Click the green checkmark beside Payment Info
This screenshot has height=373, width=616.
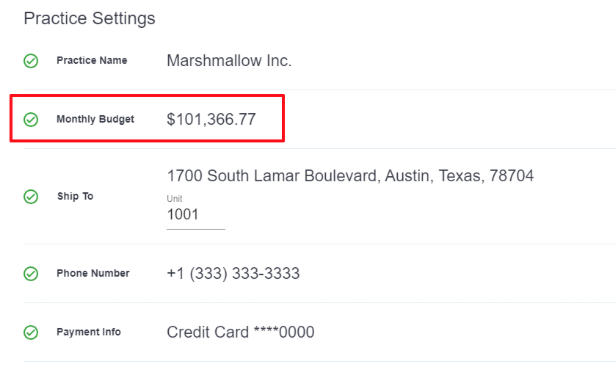point(31,333)
